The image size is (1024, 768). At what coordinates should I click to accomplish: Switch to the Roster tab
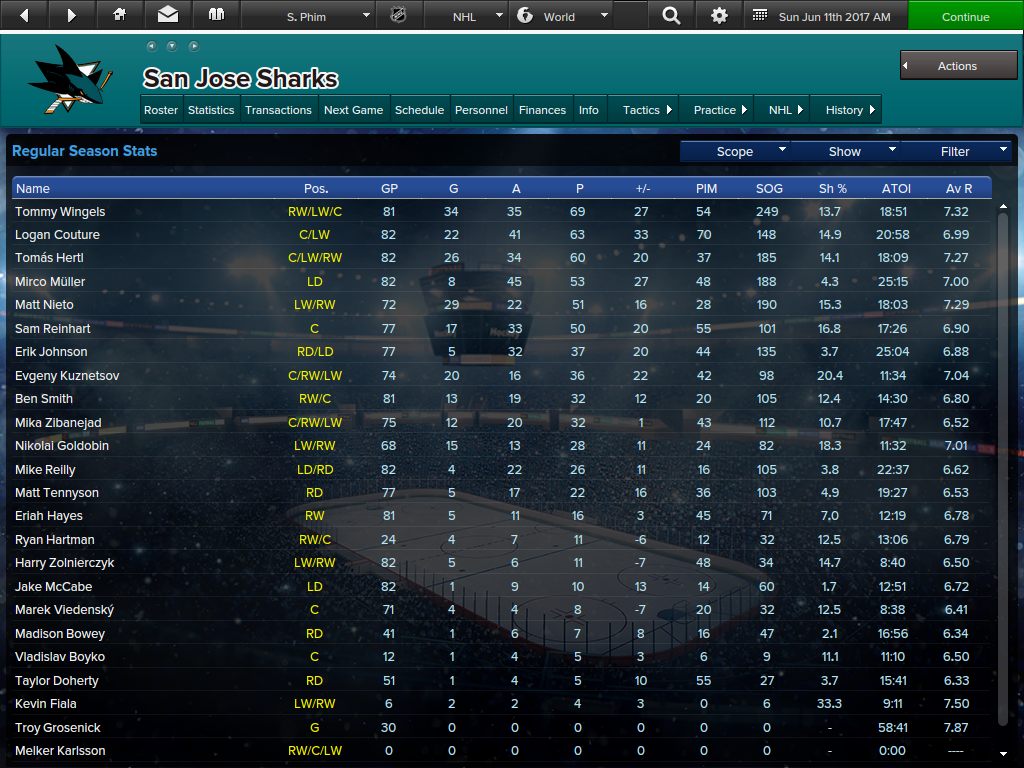(161, 110)
